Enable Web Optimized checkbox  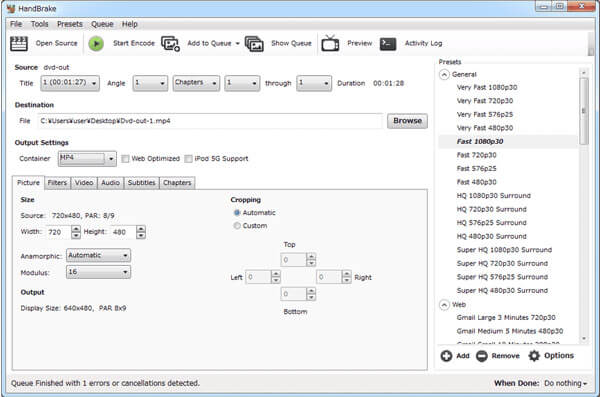125,158
